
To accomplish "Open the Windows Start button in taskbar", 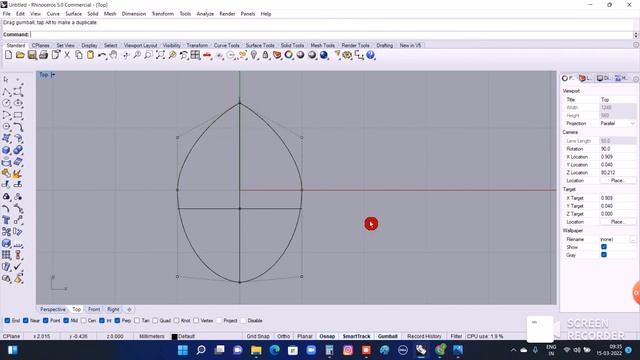I will pyautogui.click(x=183, y=350).
